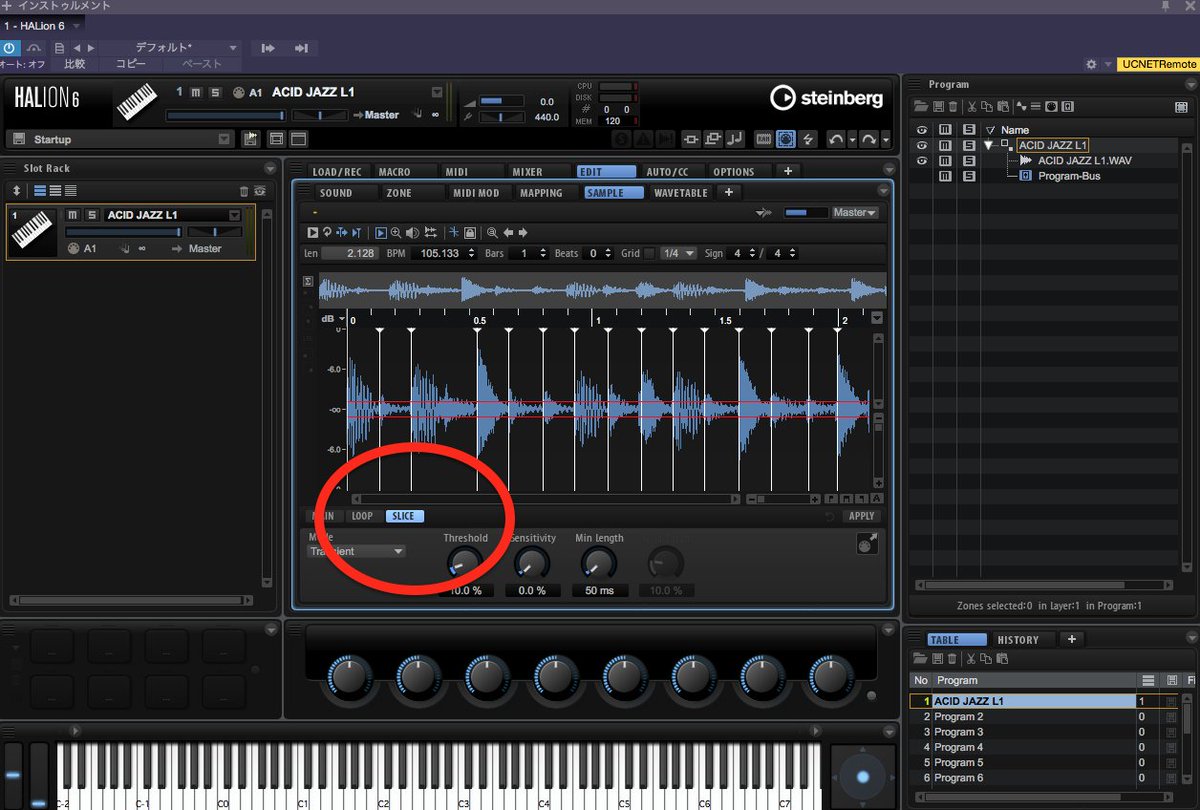Switch to the MIXER tab

tap(527, 172)
